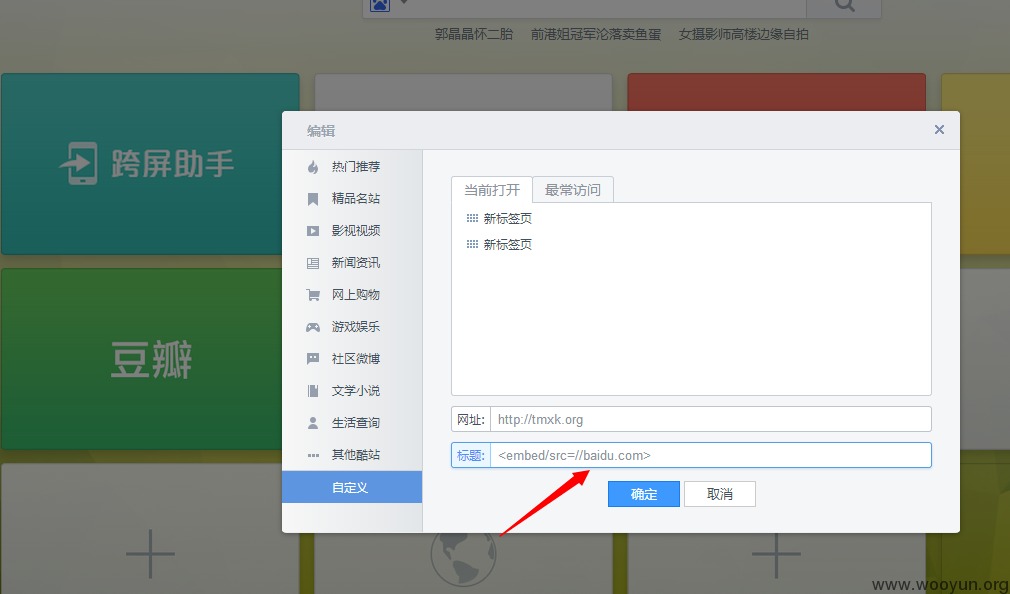The height and width of the screenshot is (594, 1010).
Task: Click the bookmark icon beside 精品名站
Action: (313, 199)
